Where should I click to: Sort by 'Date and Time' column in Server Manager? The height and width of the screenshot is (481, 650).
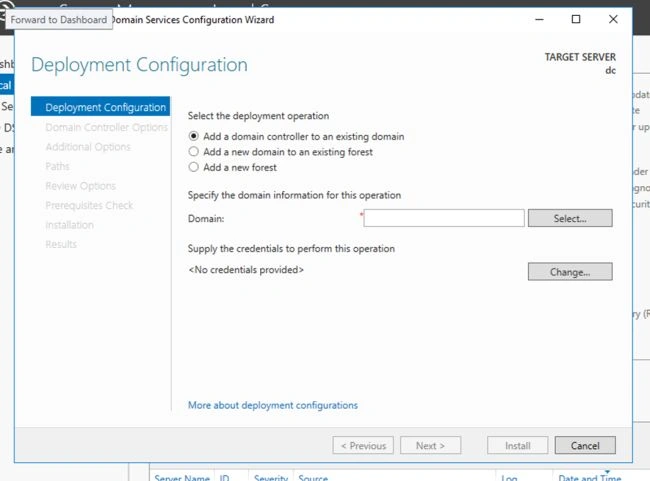(589, 478)
